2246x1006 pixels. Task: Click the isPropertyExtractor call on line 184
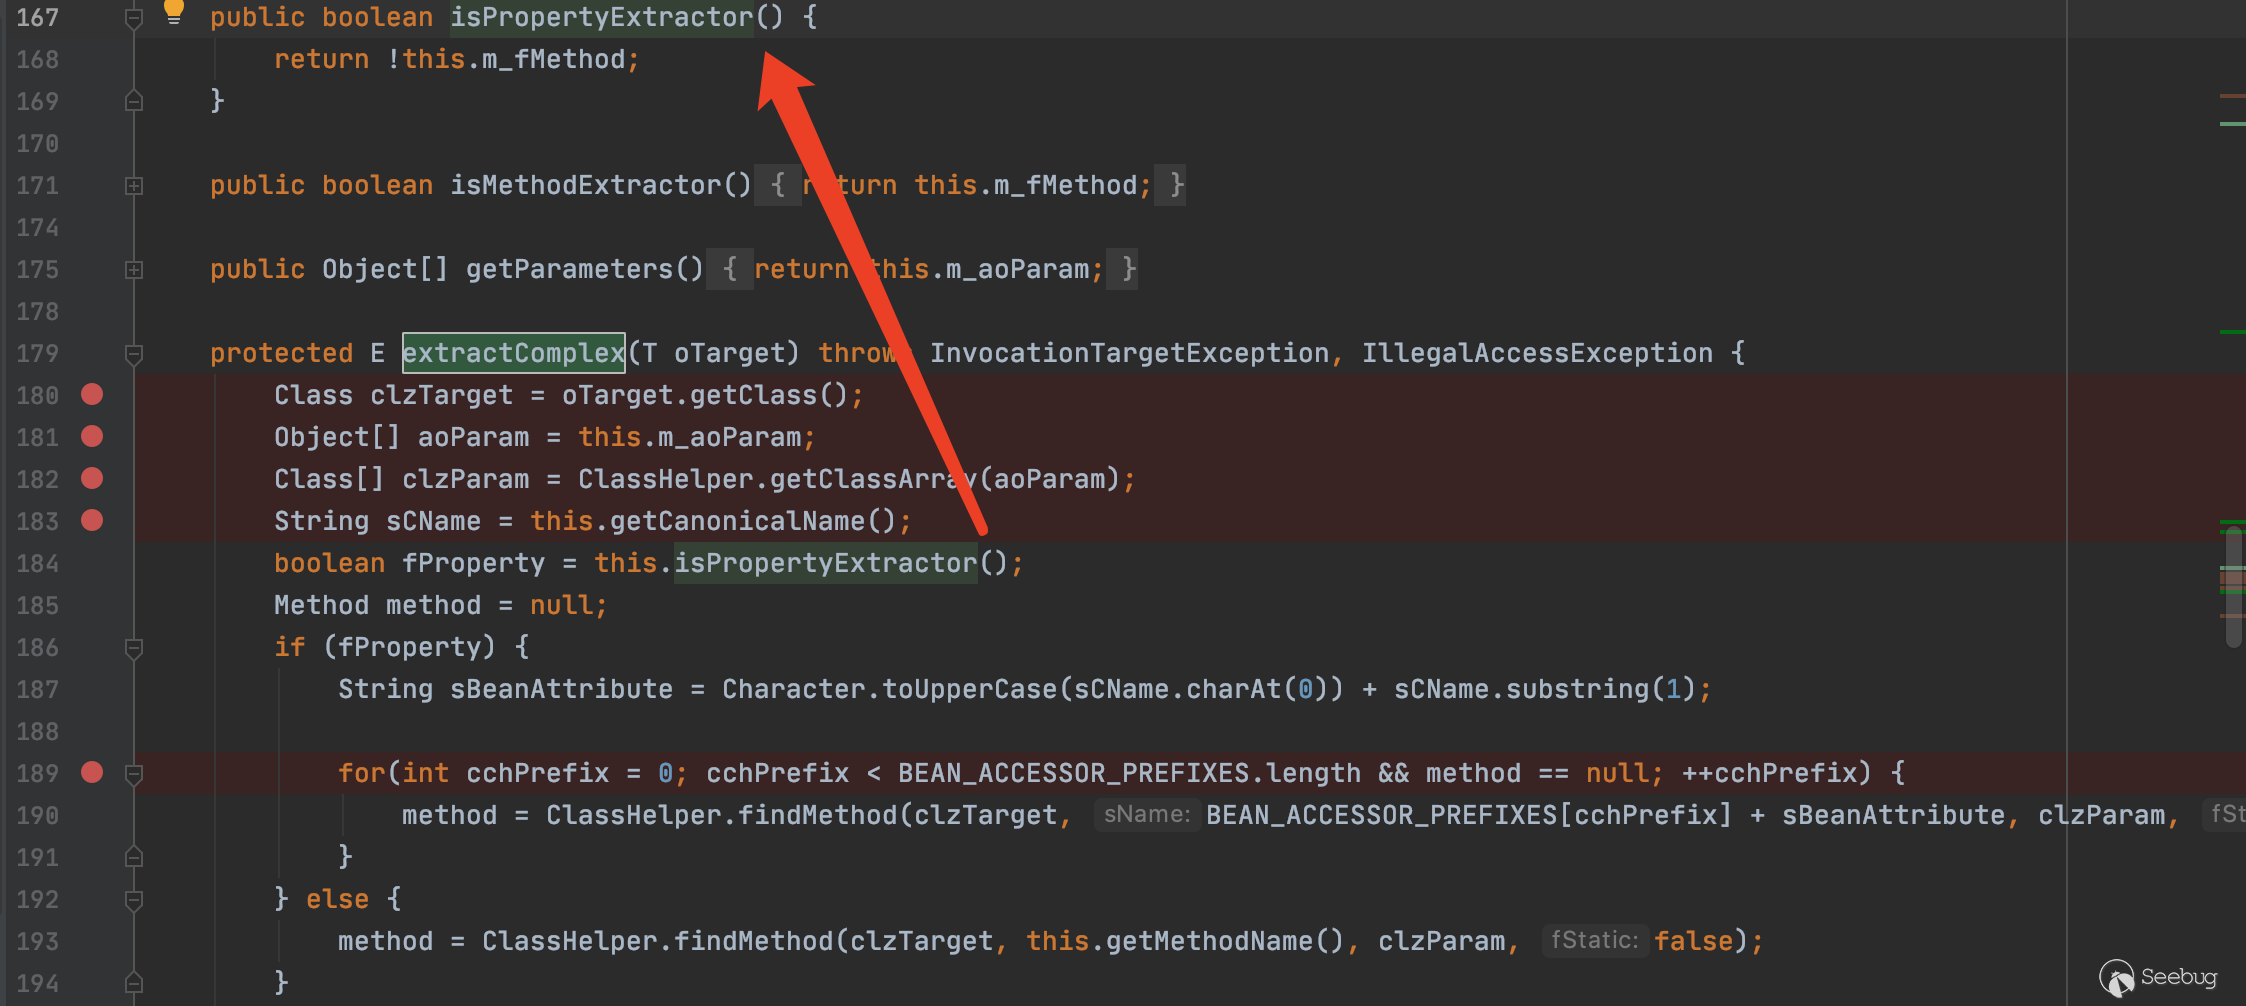(x=825, y=563)
